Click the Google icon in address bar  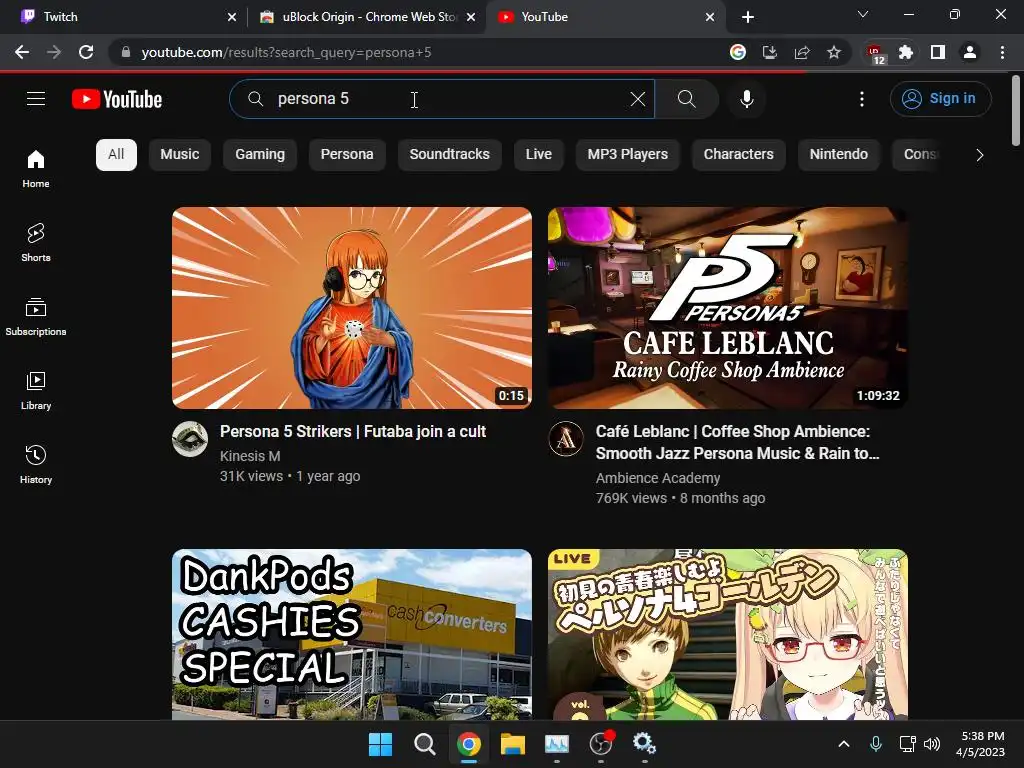737,52
